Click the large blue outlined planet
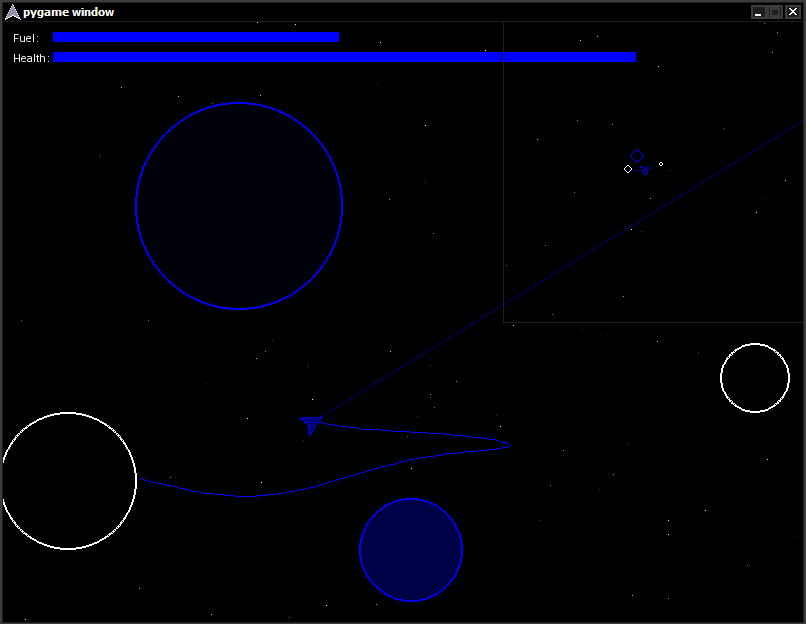The width and height of the screenshot is (806, 624). (x=239, y=206)
